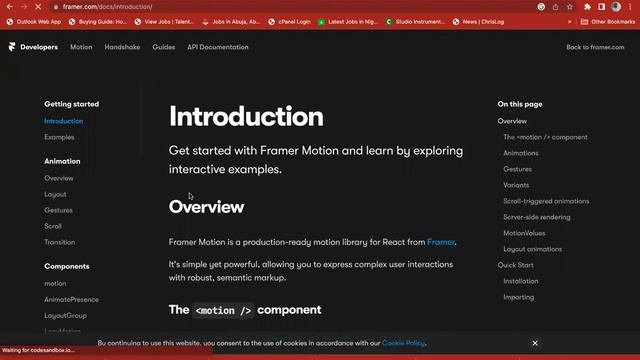640x360 pixels.
Task: Open AnimatePresence in sidebar
Action: (x=71, y=299)
